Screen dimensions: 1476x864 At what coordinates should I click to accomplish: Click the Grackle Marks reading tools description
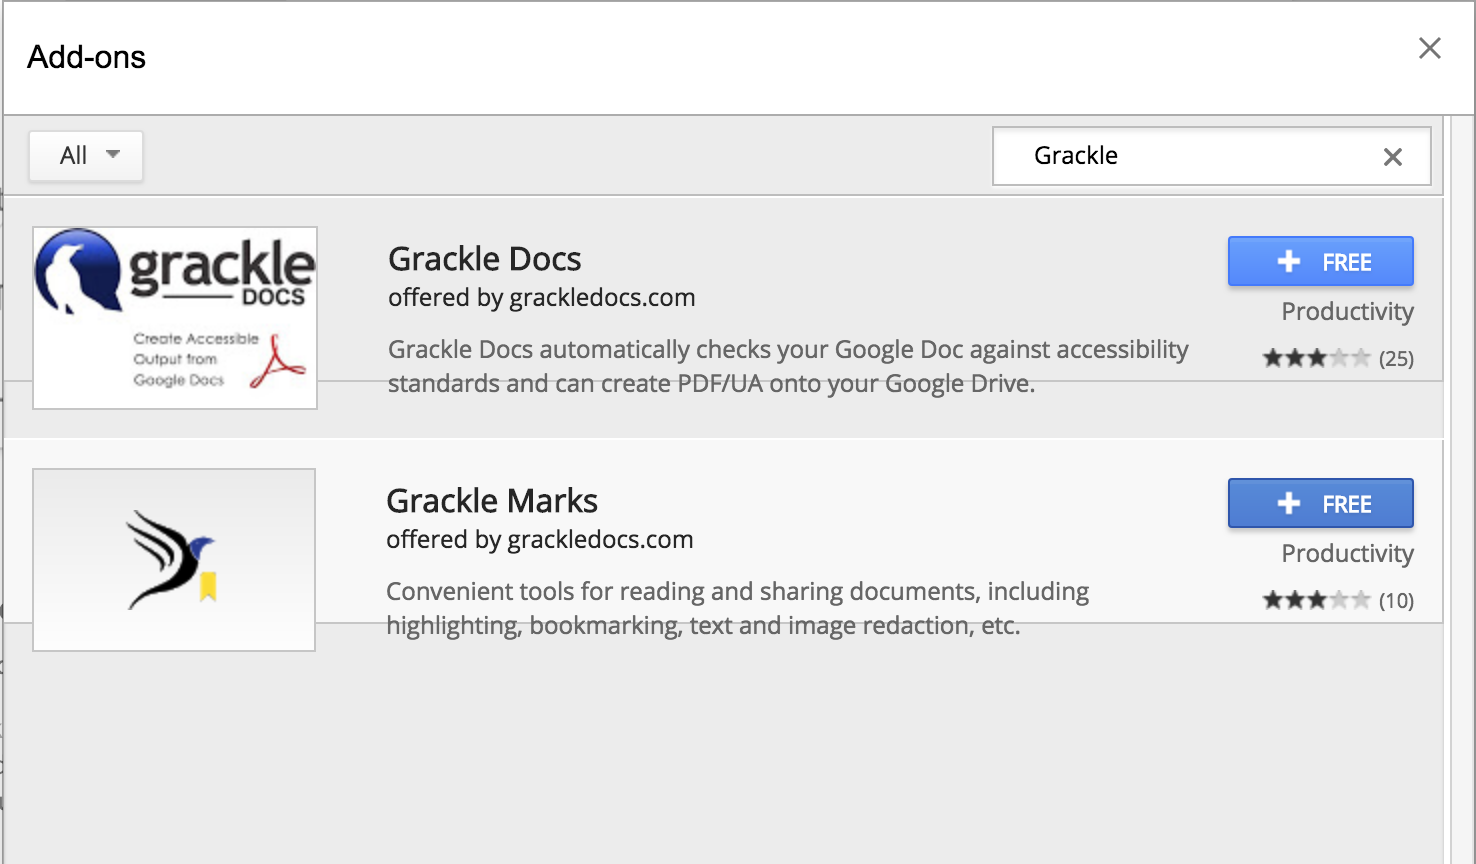(738, 608)
